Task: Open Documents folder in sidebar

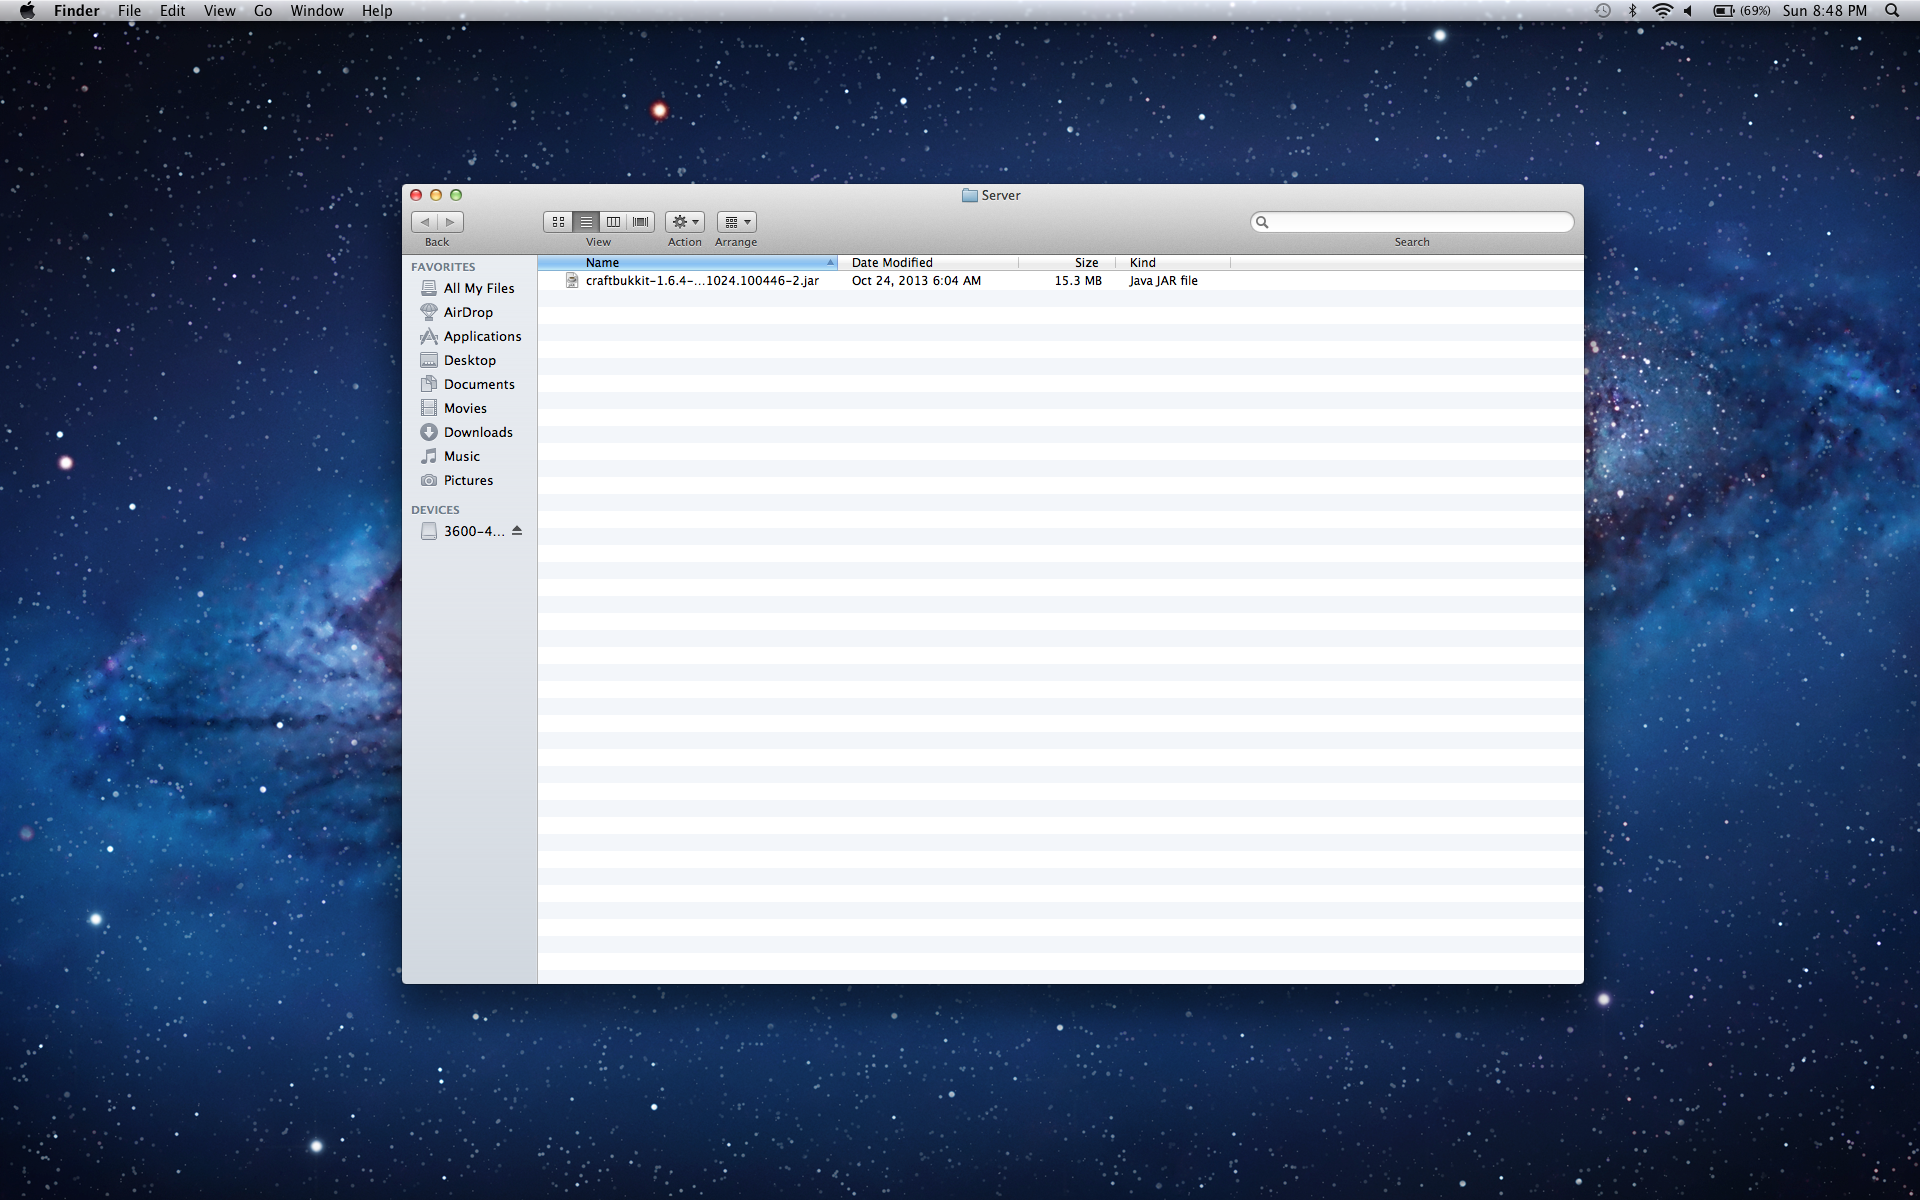Action: (x=469, y=384)
